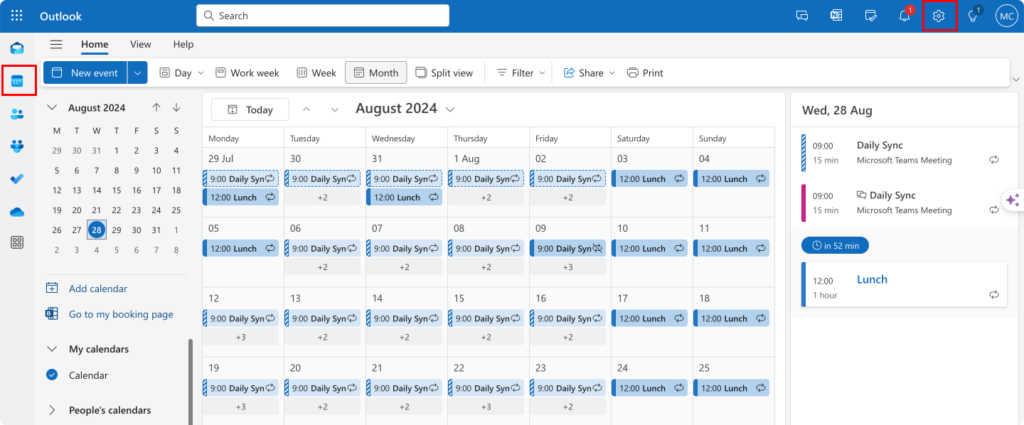Open the New event dropdown arrow
The height and width of the screenshot is (425, 1024).
pyautogui.click(x=137, y=73)
